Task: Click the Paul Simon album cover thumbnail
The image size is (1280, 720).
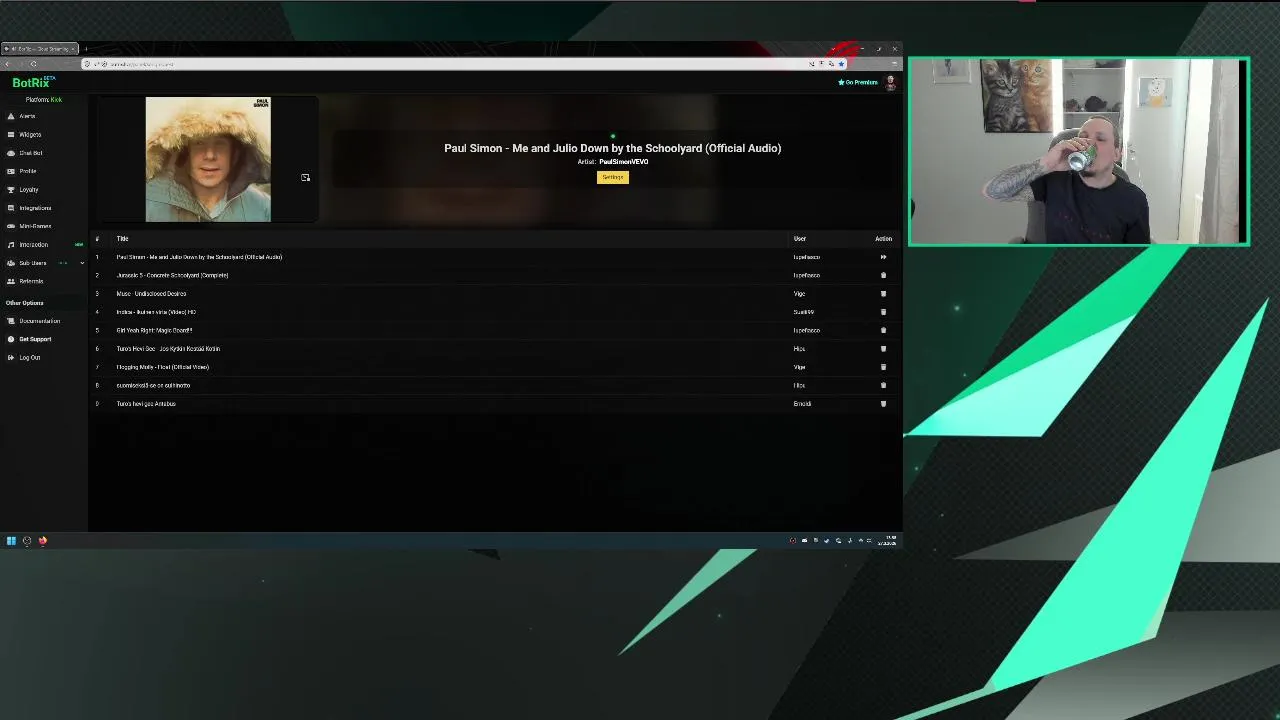Action: (x=208, y=159)
